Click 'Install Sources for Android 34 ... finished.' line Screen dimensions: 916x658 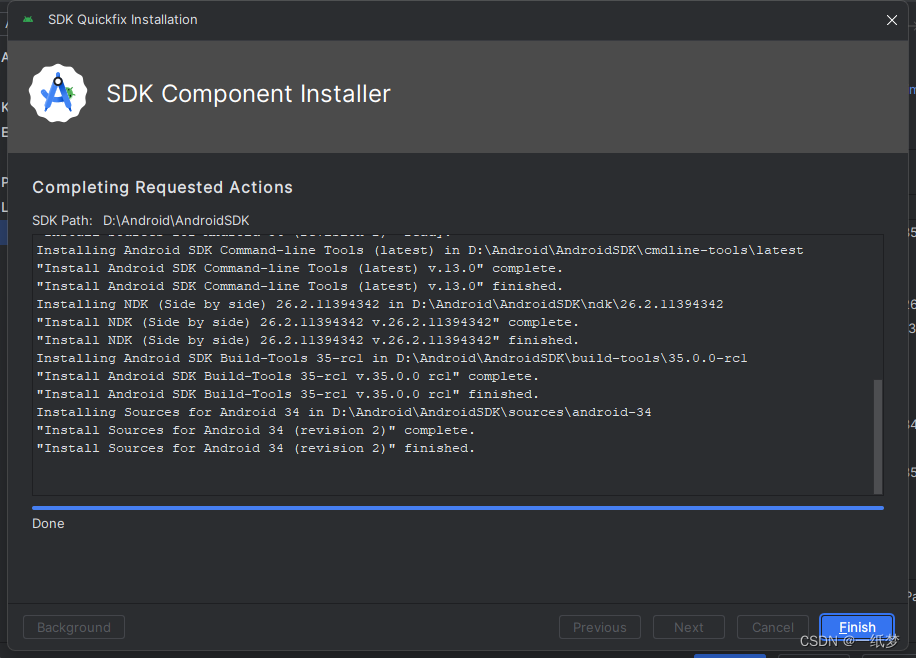tap(255, 448)
